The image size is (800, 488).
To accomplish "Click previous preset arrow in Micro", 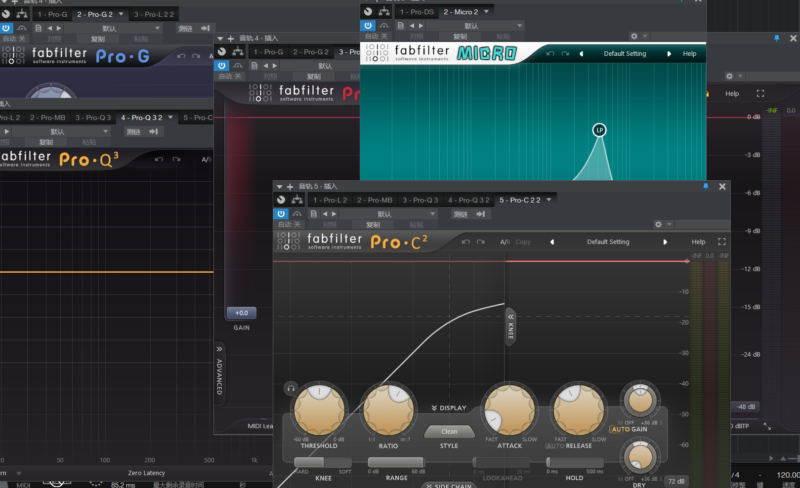I will [x=581, y=54].
